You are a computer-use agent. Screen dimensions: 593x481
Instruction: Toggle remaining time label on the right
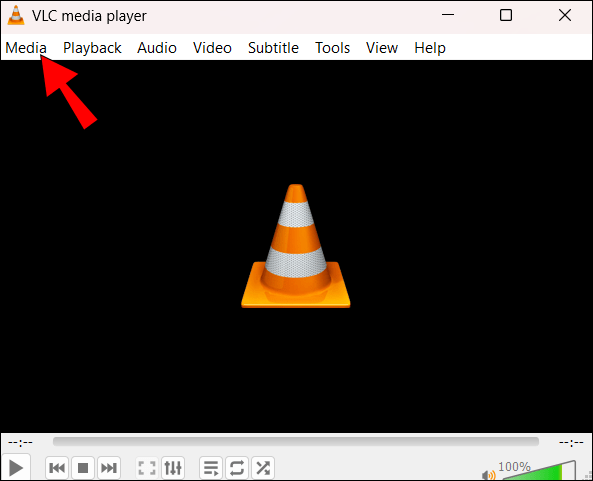571,442
